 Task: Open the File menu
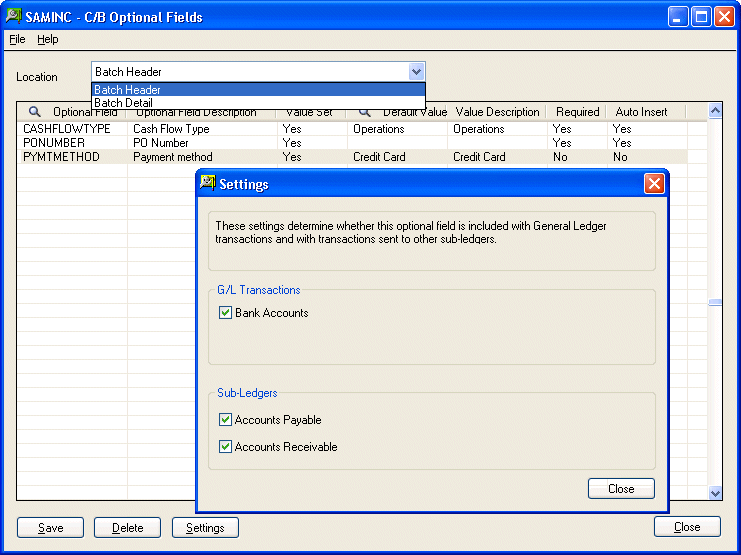coord(17,39)
